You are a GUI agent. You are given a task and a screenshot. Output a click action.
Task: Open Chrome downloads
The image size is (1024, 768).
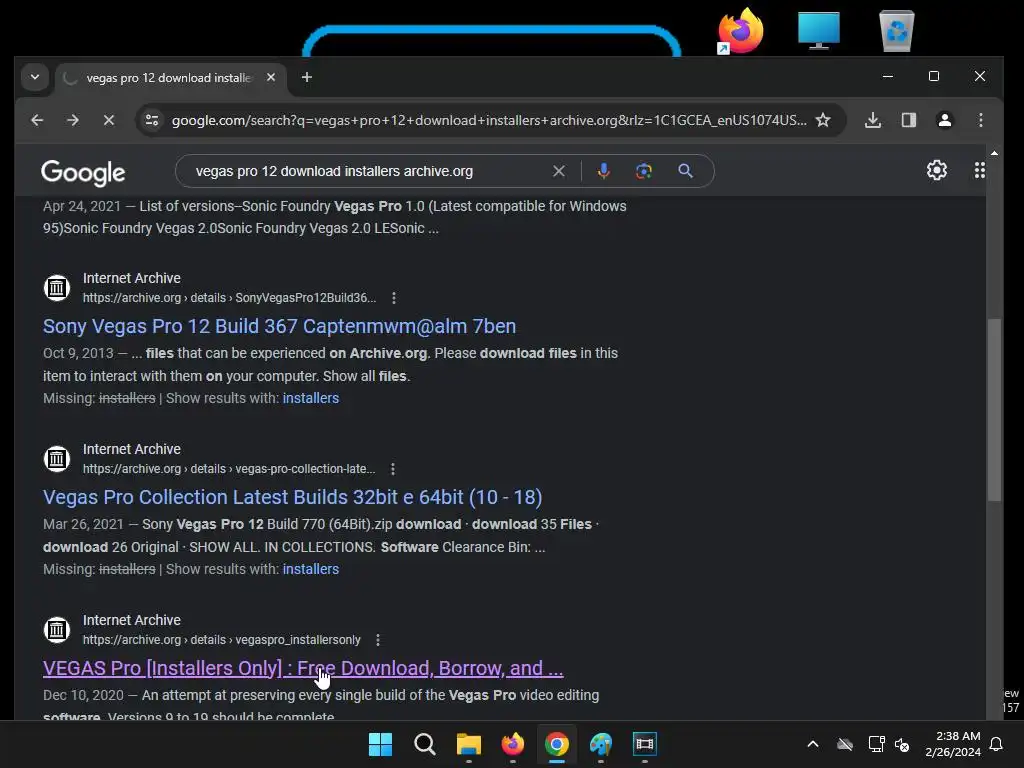(x=872, y=120)
